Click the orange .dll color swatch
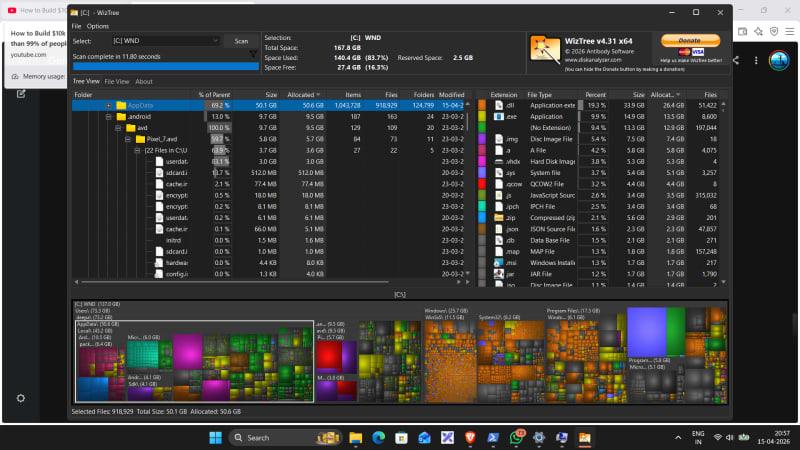Image resolution: width=800 pixels, height=450 pixels. click(482, 105)
